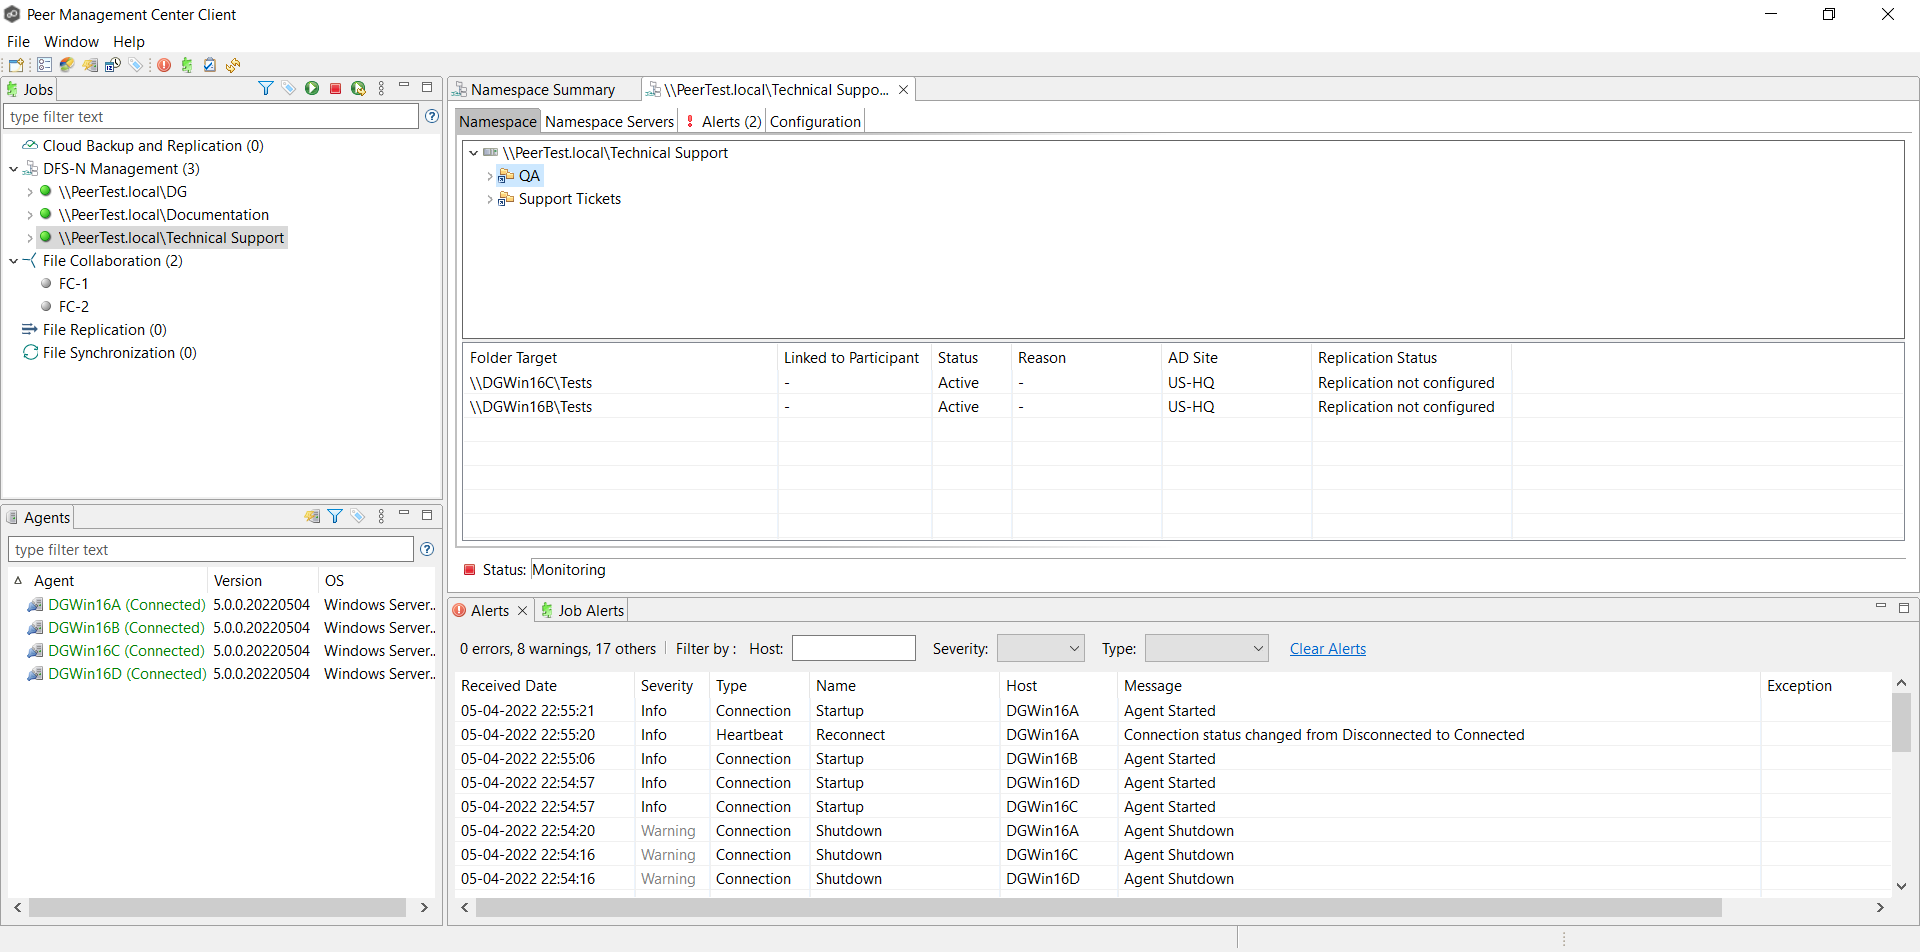Close the Alerts tab
The width and height of the screenshot is (1920, 952).
coord(522,610)
